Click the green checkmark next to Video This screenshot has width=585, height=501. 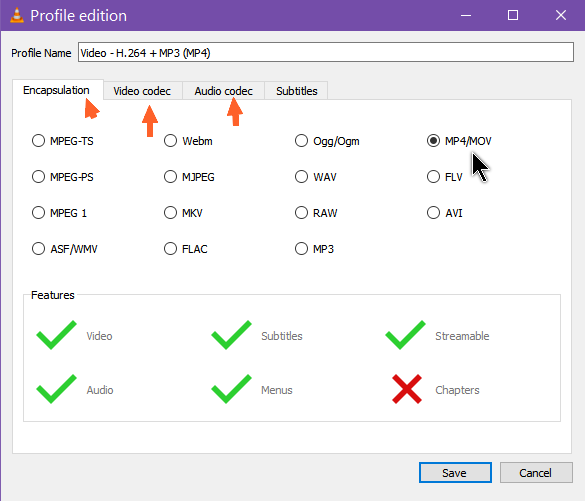[x=56, y=335]
